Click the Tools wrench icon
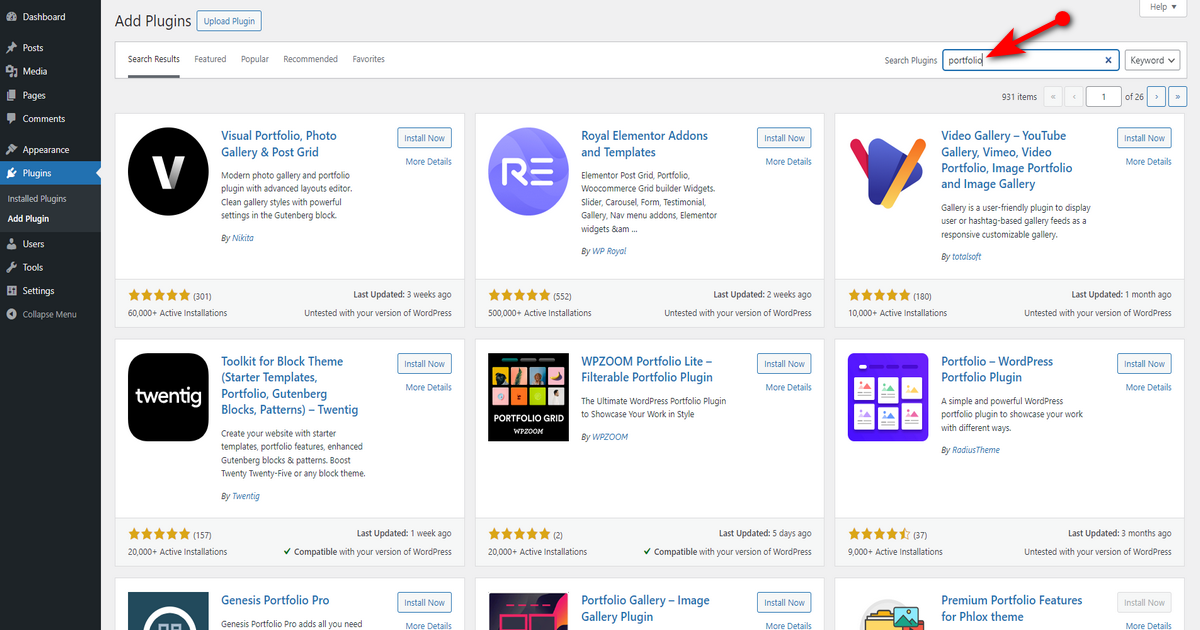 coord(11,267)
